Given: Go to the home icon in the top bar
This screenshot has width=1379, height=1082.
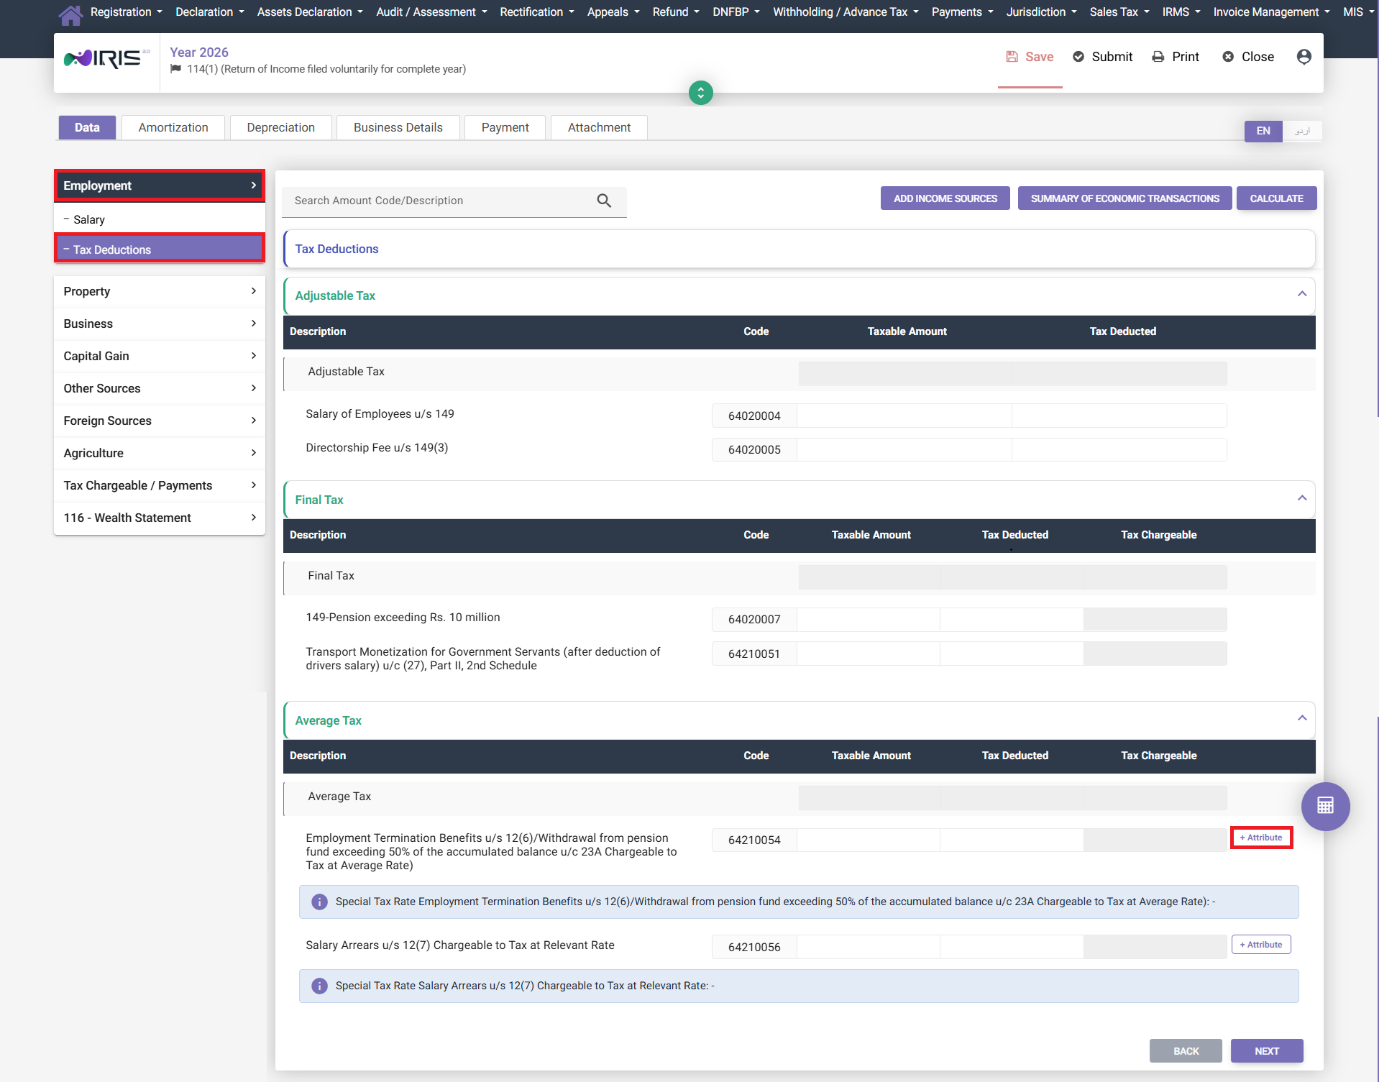Looking at the screenshot, I should tap(70, 14).
